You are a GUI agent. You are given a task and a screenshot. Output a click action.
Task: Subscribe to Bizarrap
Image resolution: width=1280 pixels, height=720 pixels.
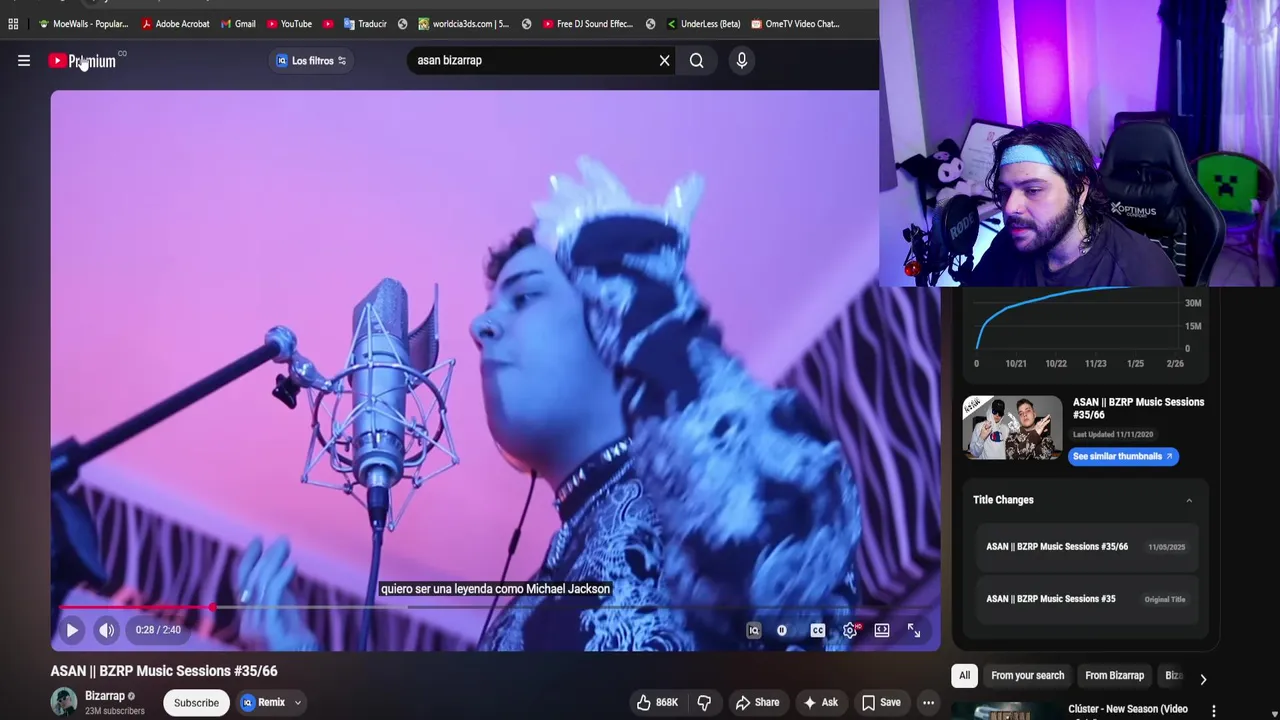[x=196, y=702]
